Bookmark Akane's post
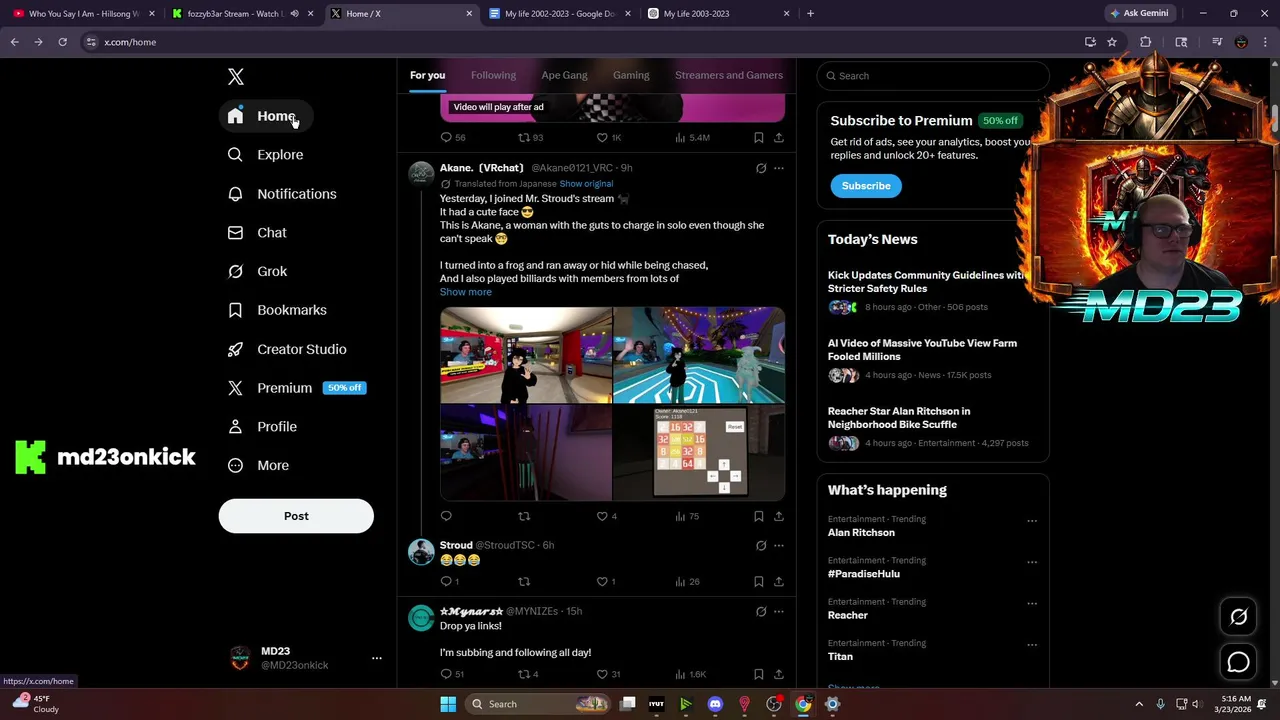 (758, 516)
